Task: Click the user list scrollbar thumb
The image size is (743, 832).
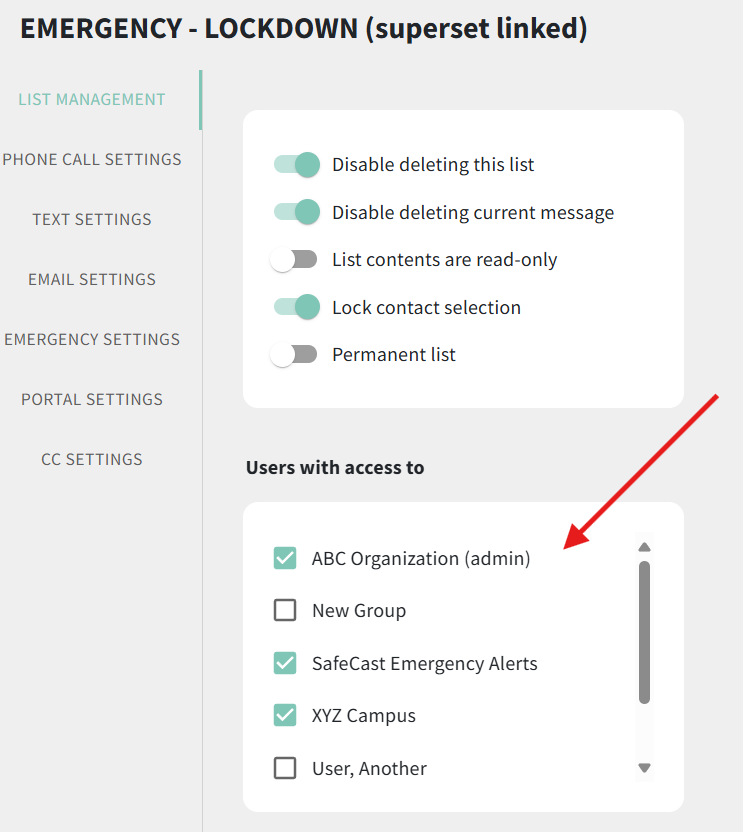Action: pos(644,632)
